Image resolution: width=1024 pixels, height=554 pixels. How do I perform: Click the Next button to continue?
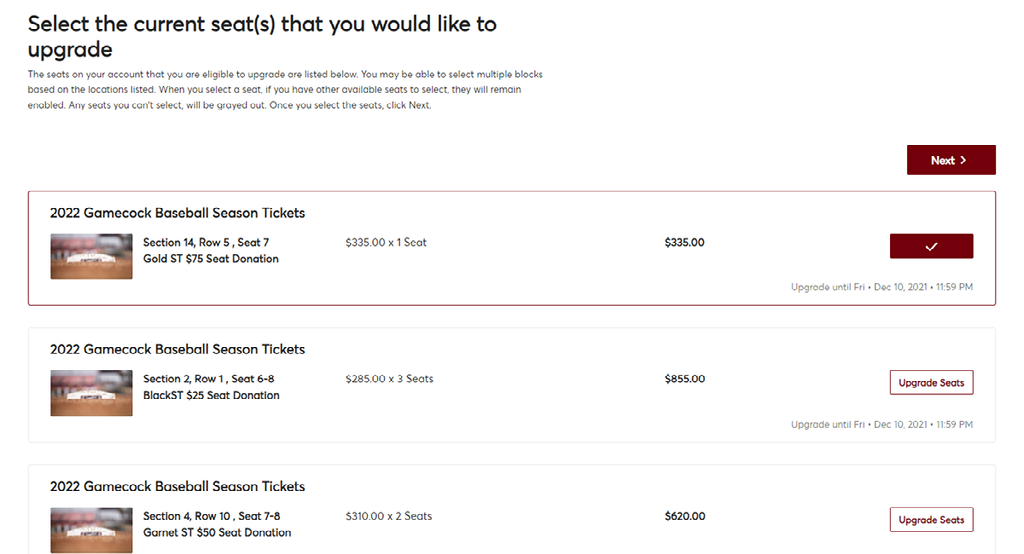click(950, 160)
